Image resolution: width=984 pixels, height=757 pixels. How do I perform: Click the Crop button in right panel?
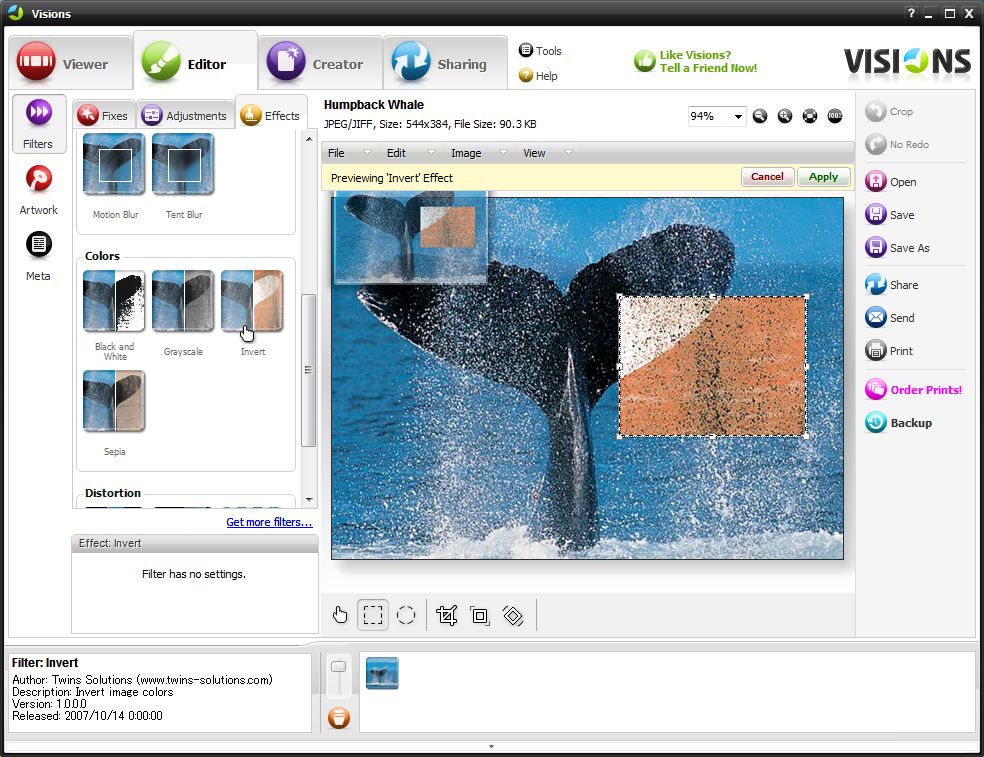889,112
